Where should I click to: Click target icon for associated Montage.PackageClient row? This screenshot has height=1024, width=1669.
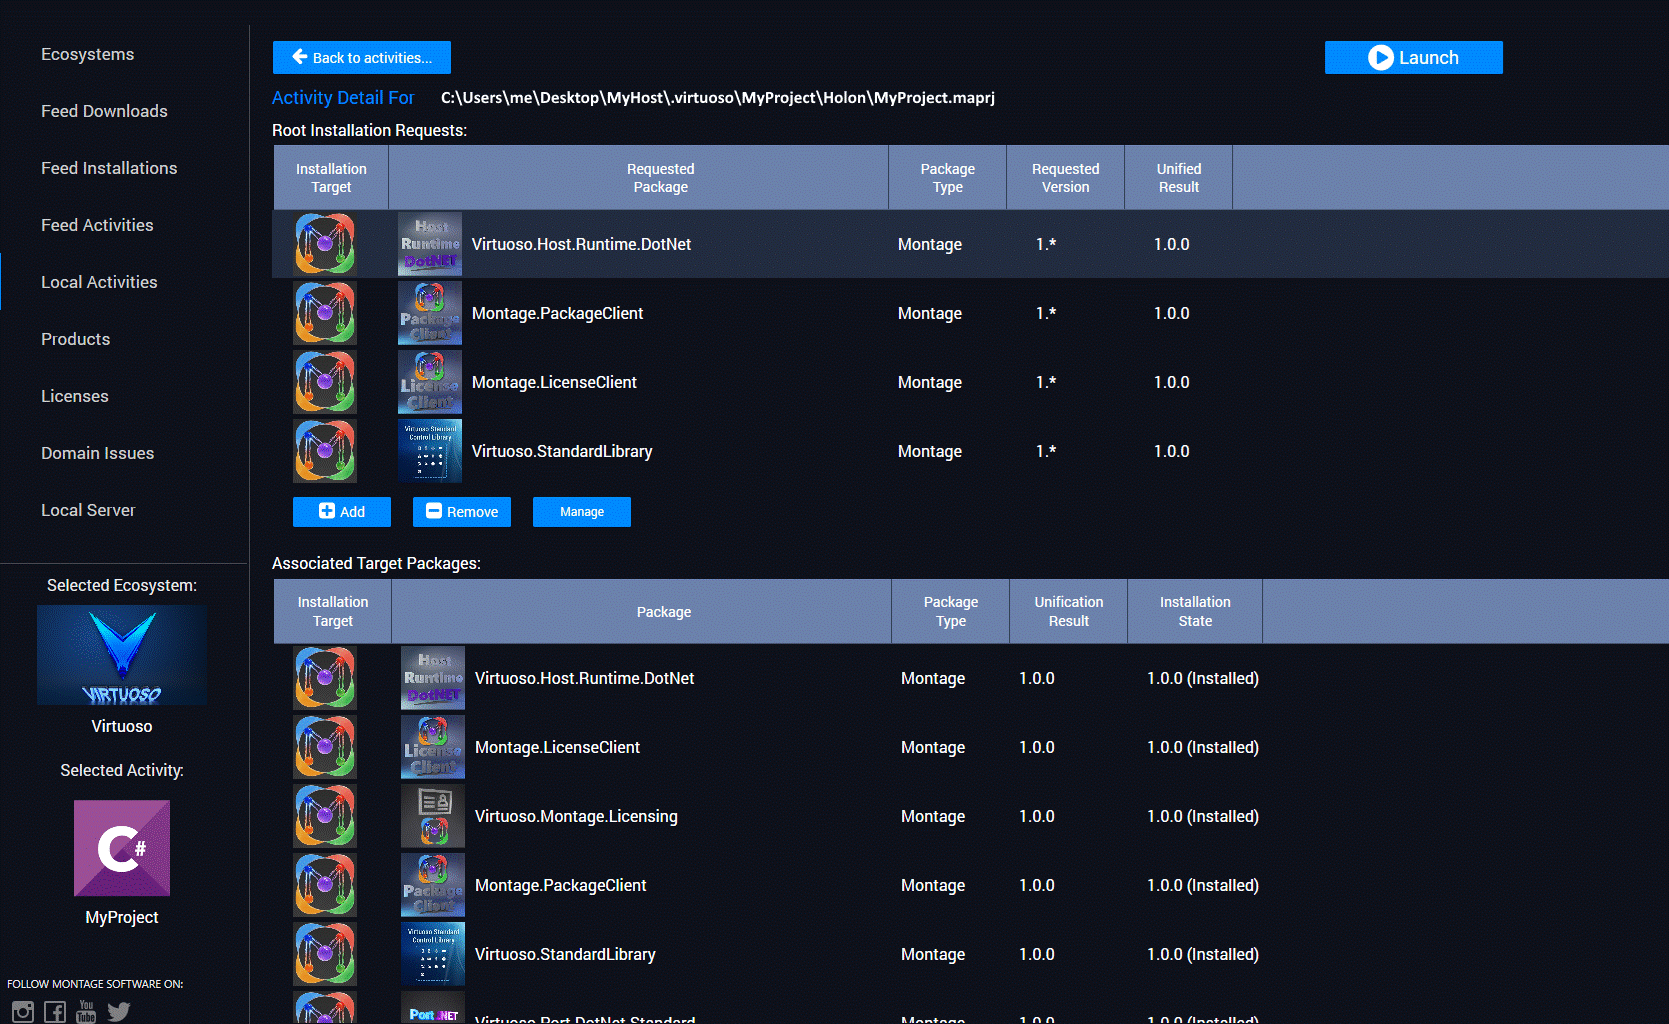[x=325, y=885]
